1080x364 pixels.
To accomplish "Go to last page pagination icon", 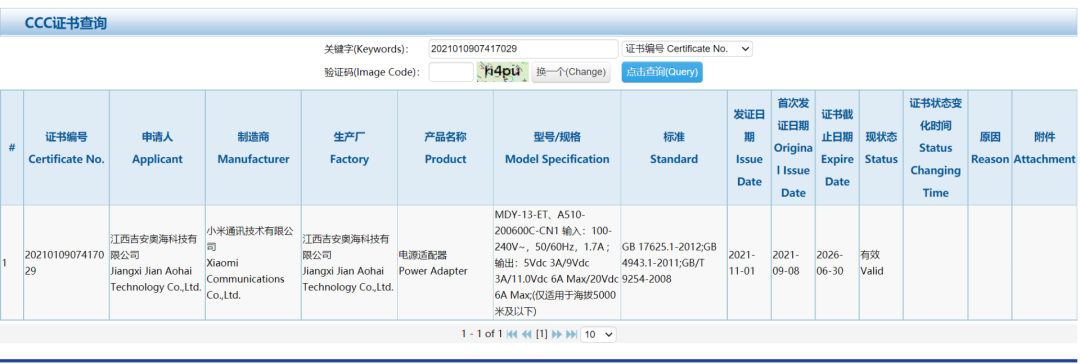I will click(572, 334).
